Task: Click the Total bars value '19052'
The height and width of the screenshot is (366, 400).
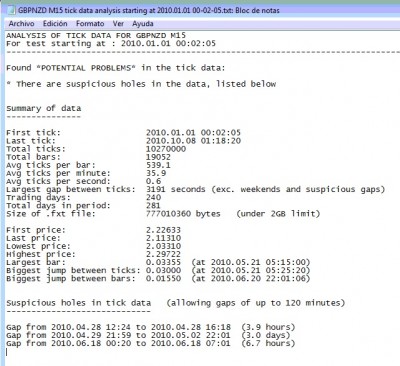Action: click(x=158, y=157)
